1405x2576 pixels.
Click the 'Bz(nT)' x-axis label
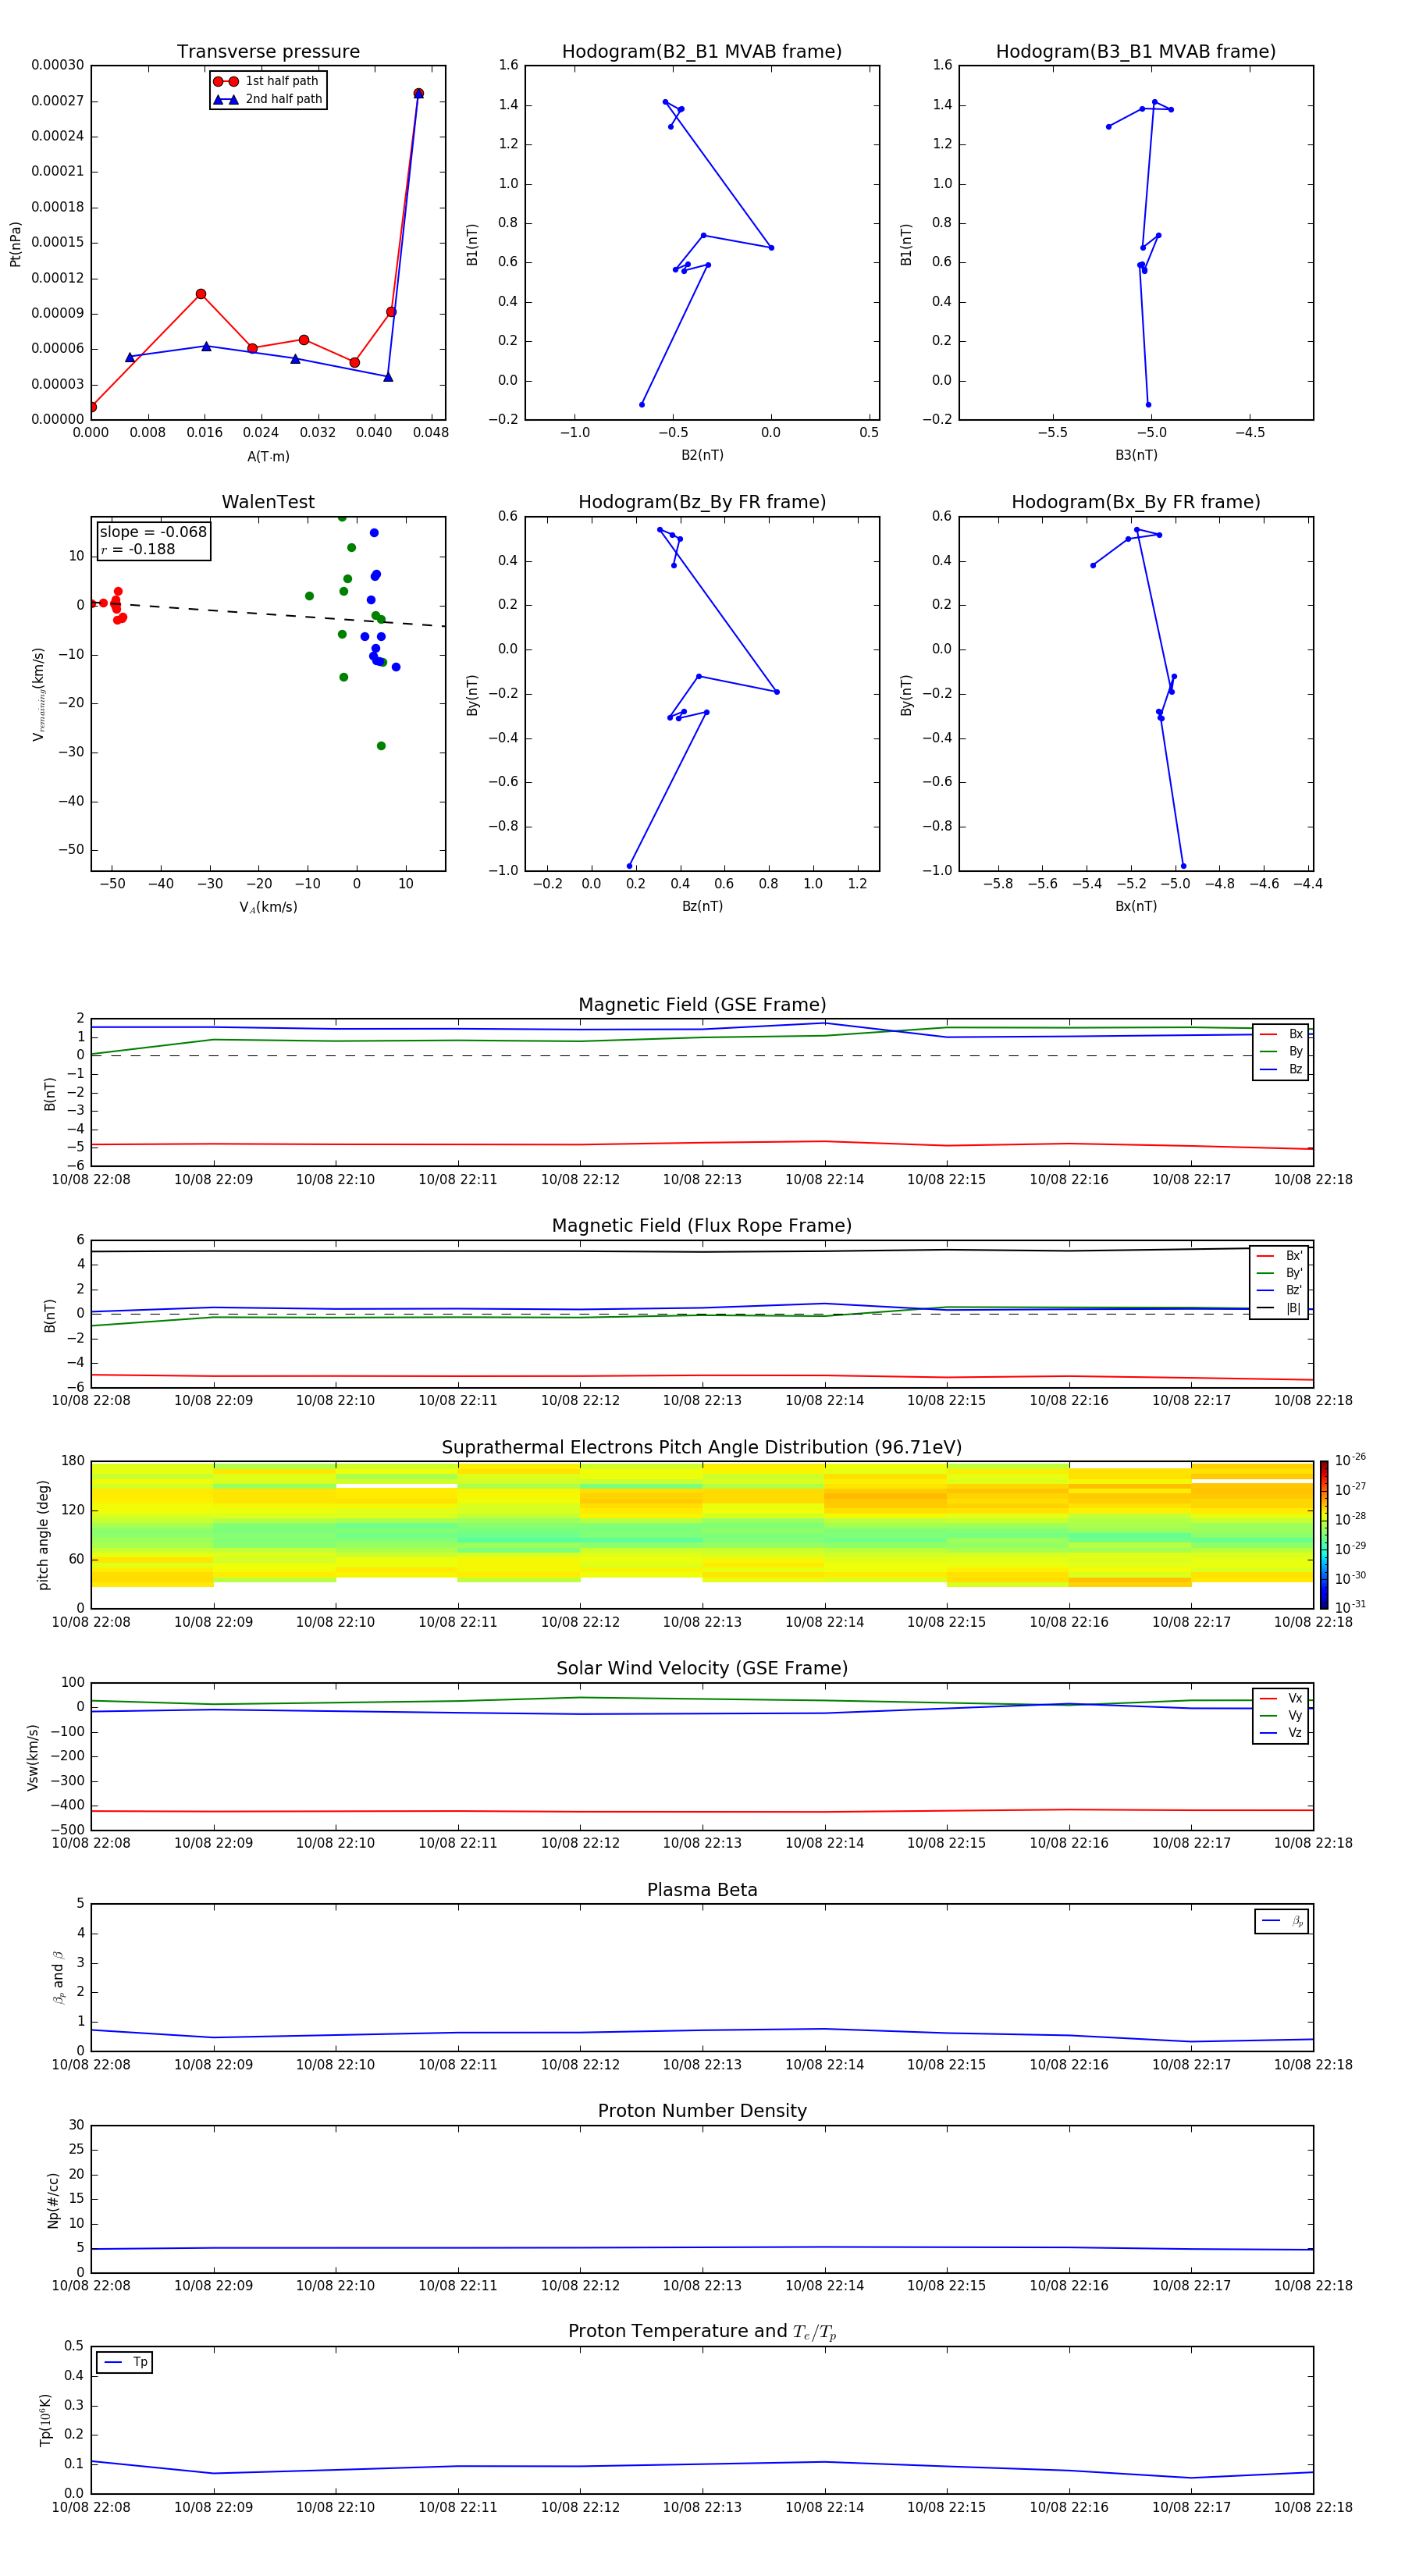tap(702, 906)
